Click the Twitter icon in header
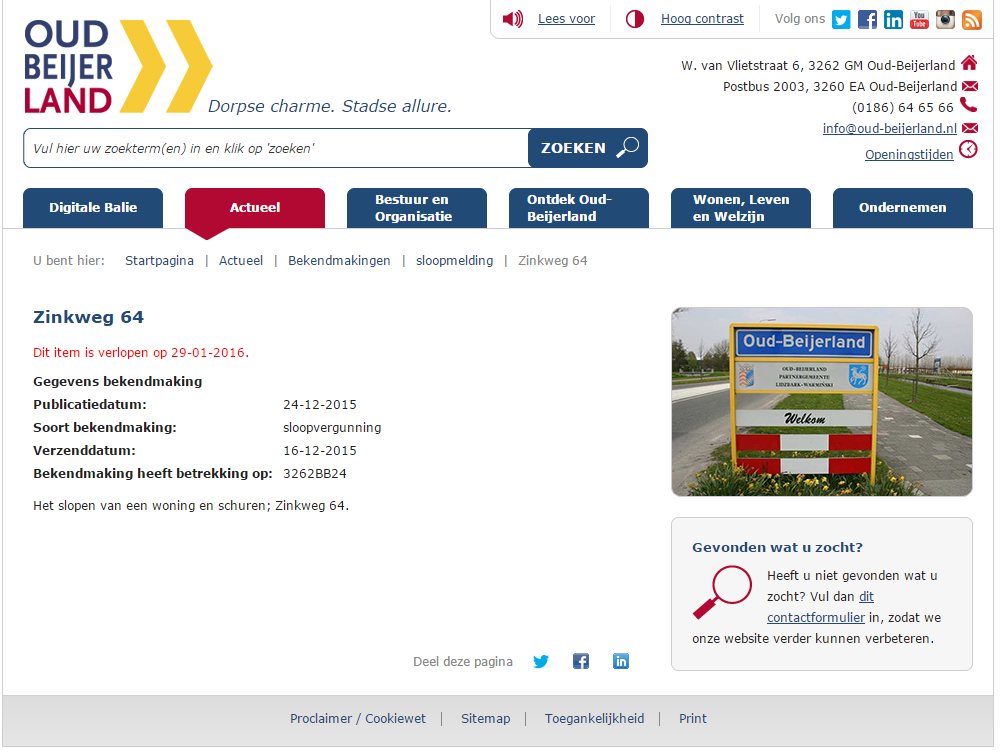1000x752 pixels. (x=841, y=19)
